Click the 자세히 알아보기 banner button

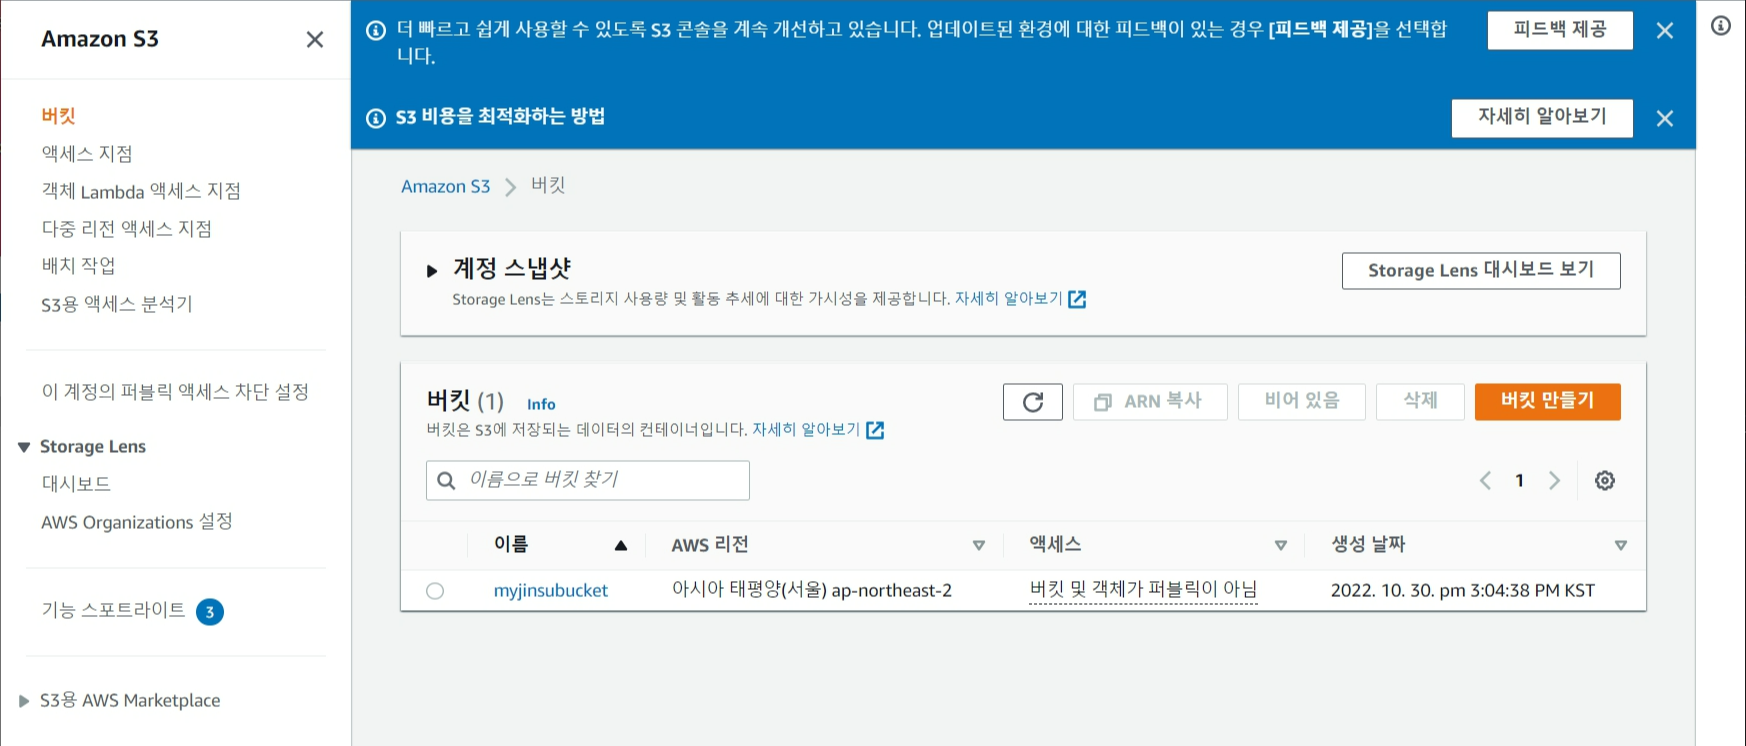pyautogui.click(x=1542, y=117)
